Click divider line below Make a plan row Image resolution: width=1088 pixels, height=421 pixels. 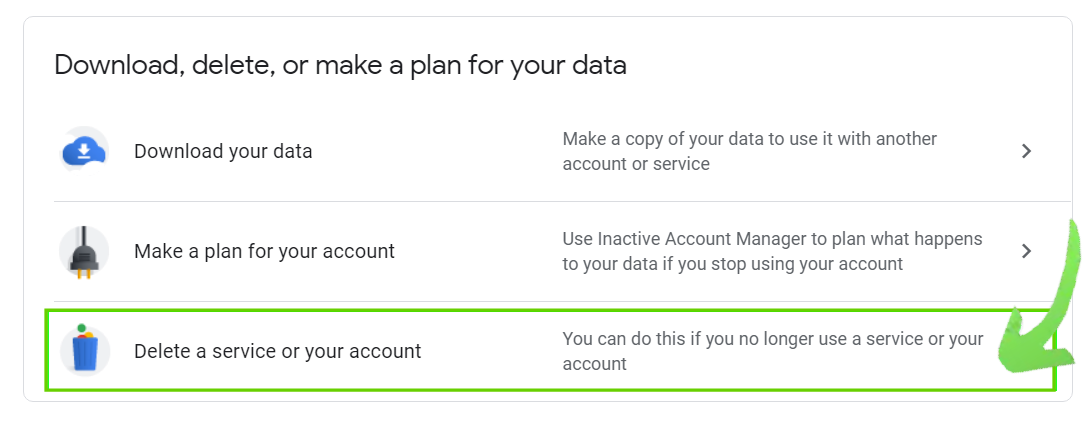pos(562,302)
